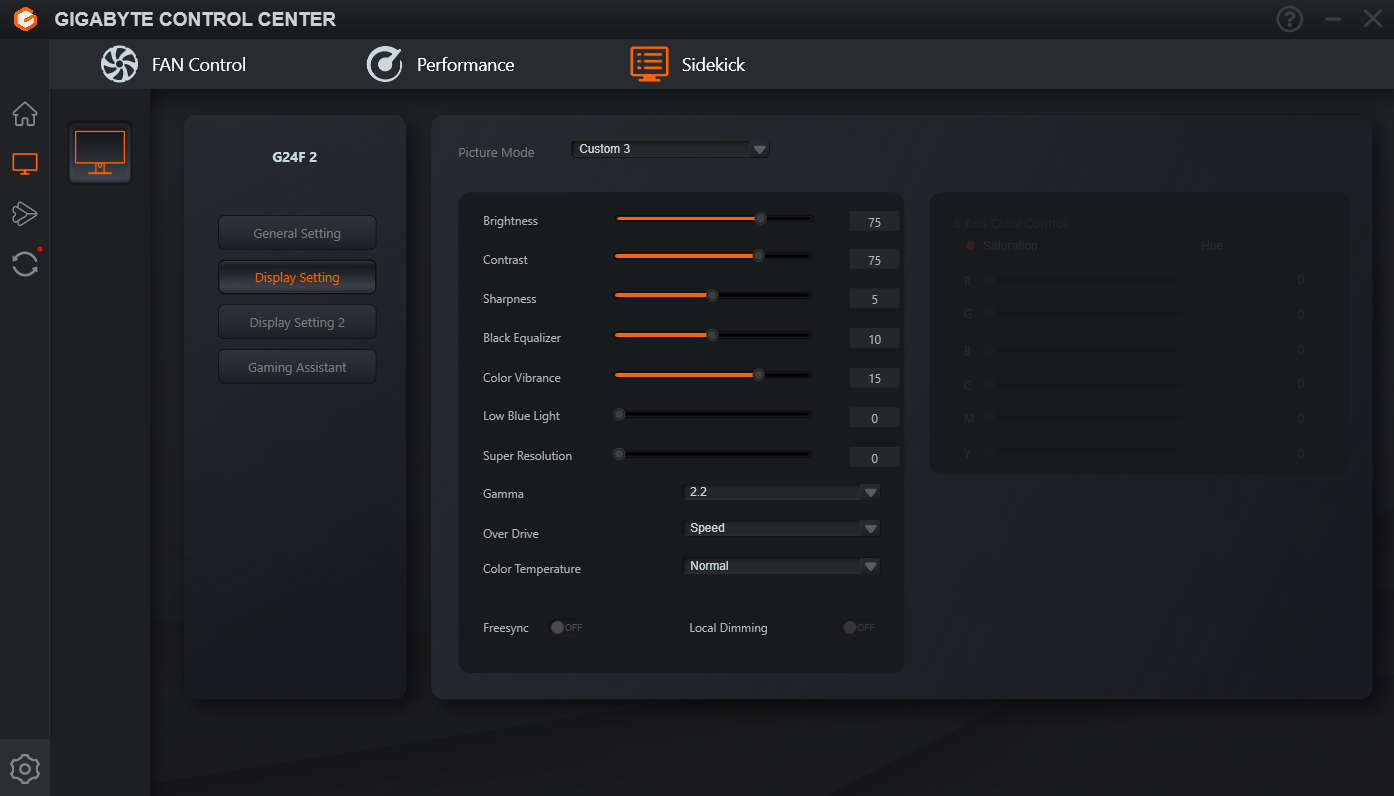Click the GIGABYTE CONTROL CENTER title text

(195, 19)
